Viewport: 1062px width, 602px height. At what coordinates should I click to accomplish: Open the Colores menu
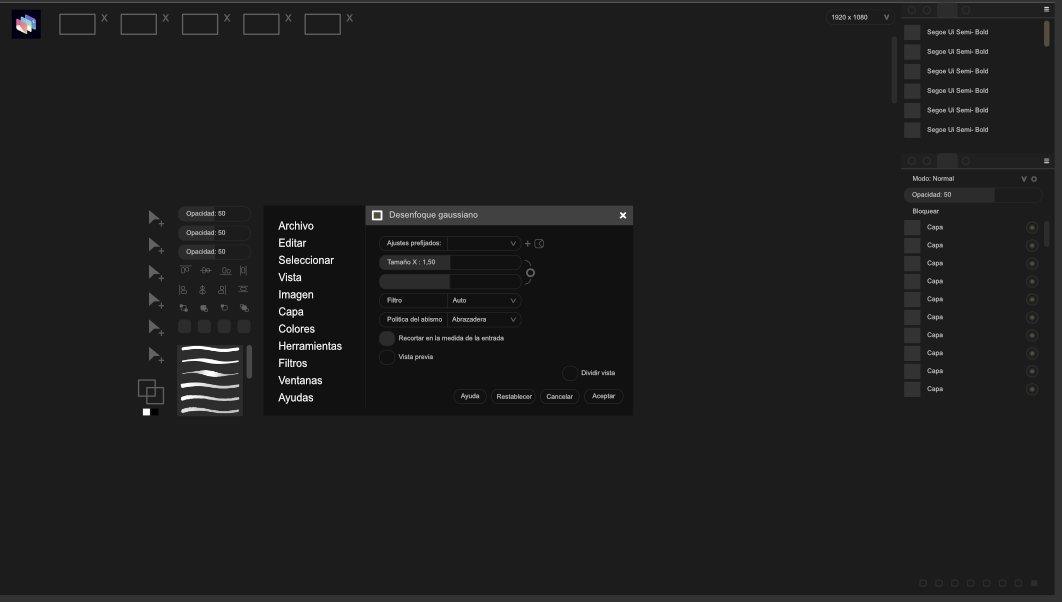tap(297, 329)
